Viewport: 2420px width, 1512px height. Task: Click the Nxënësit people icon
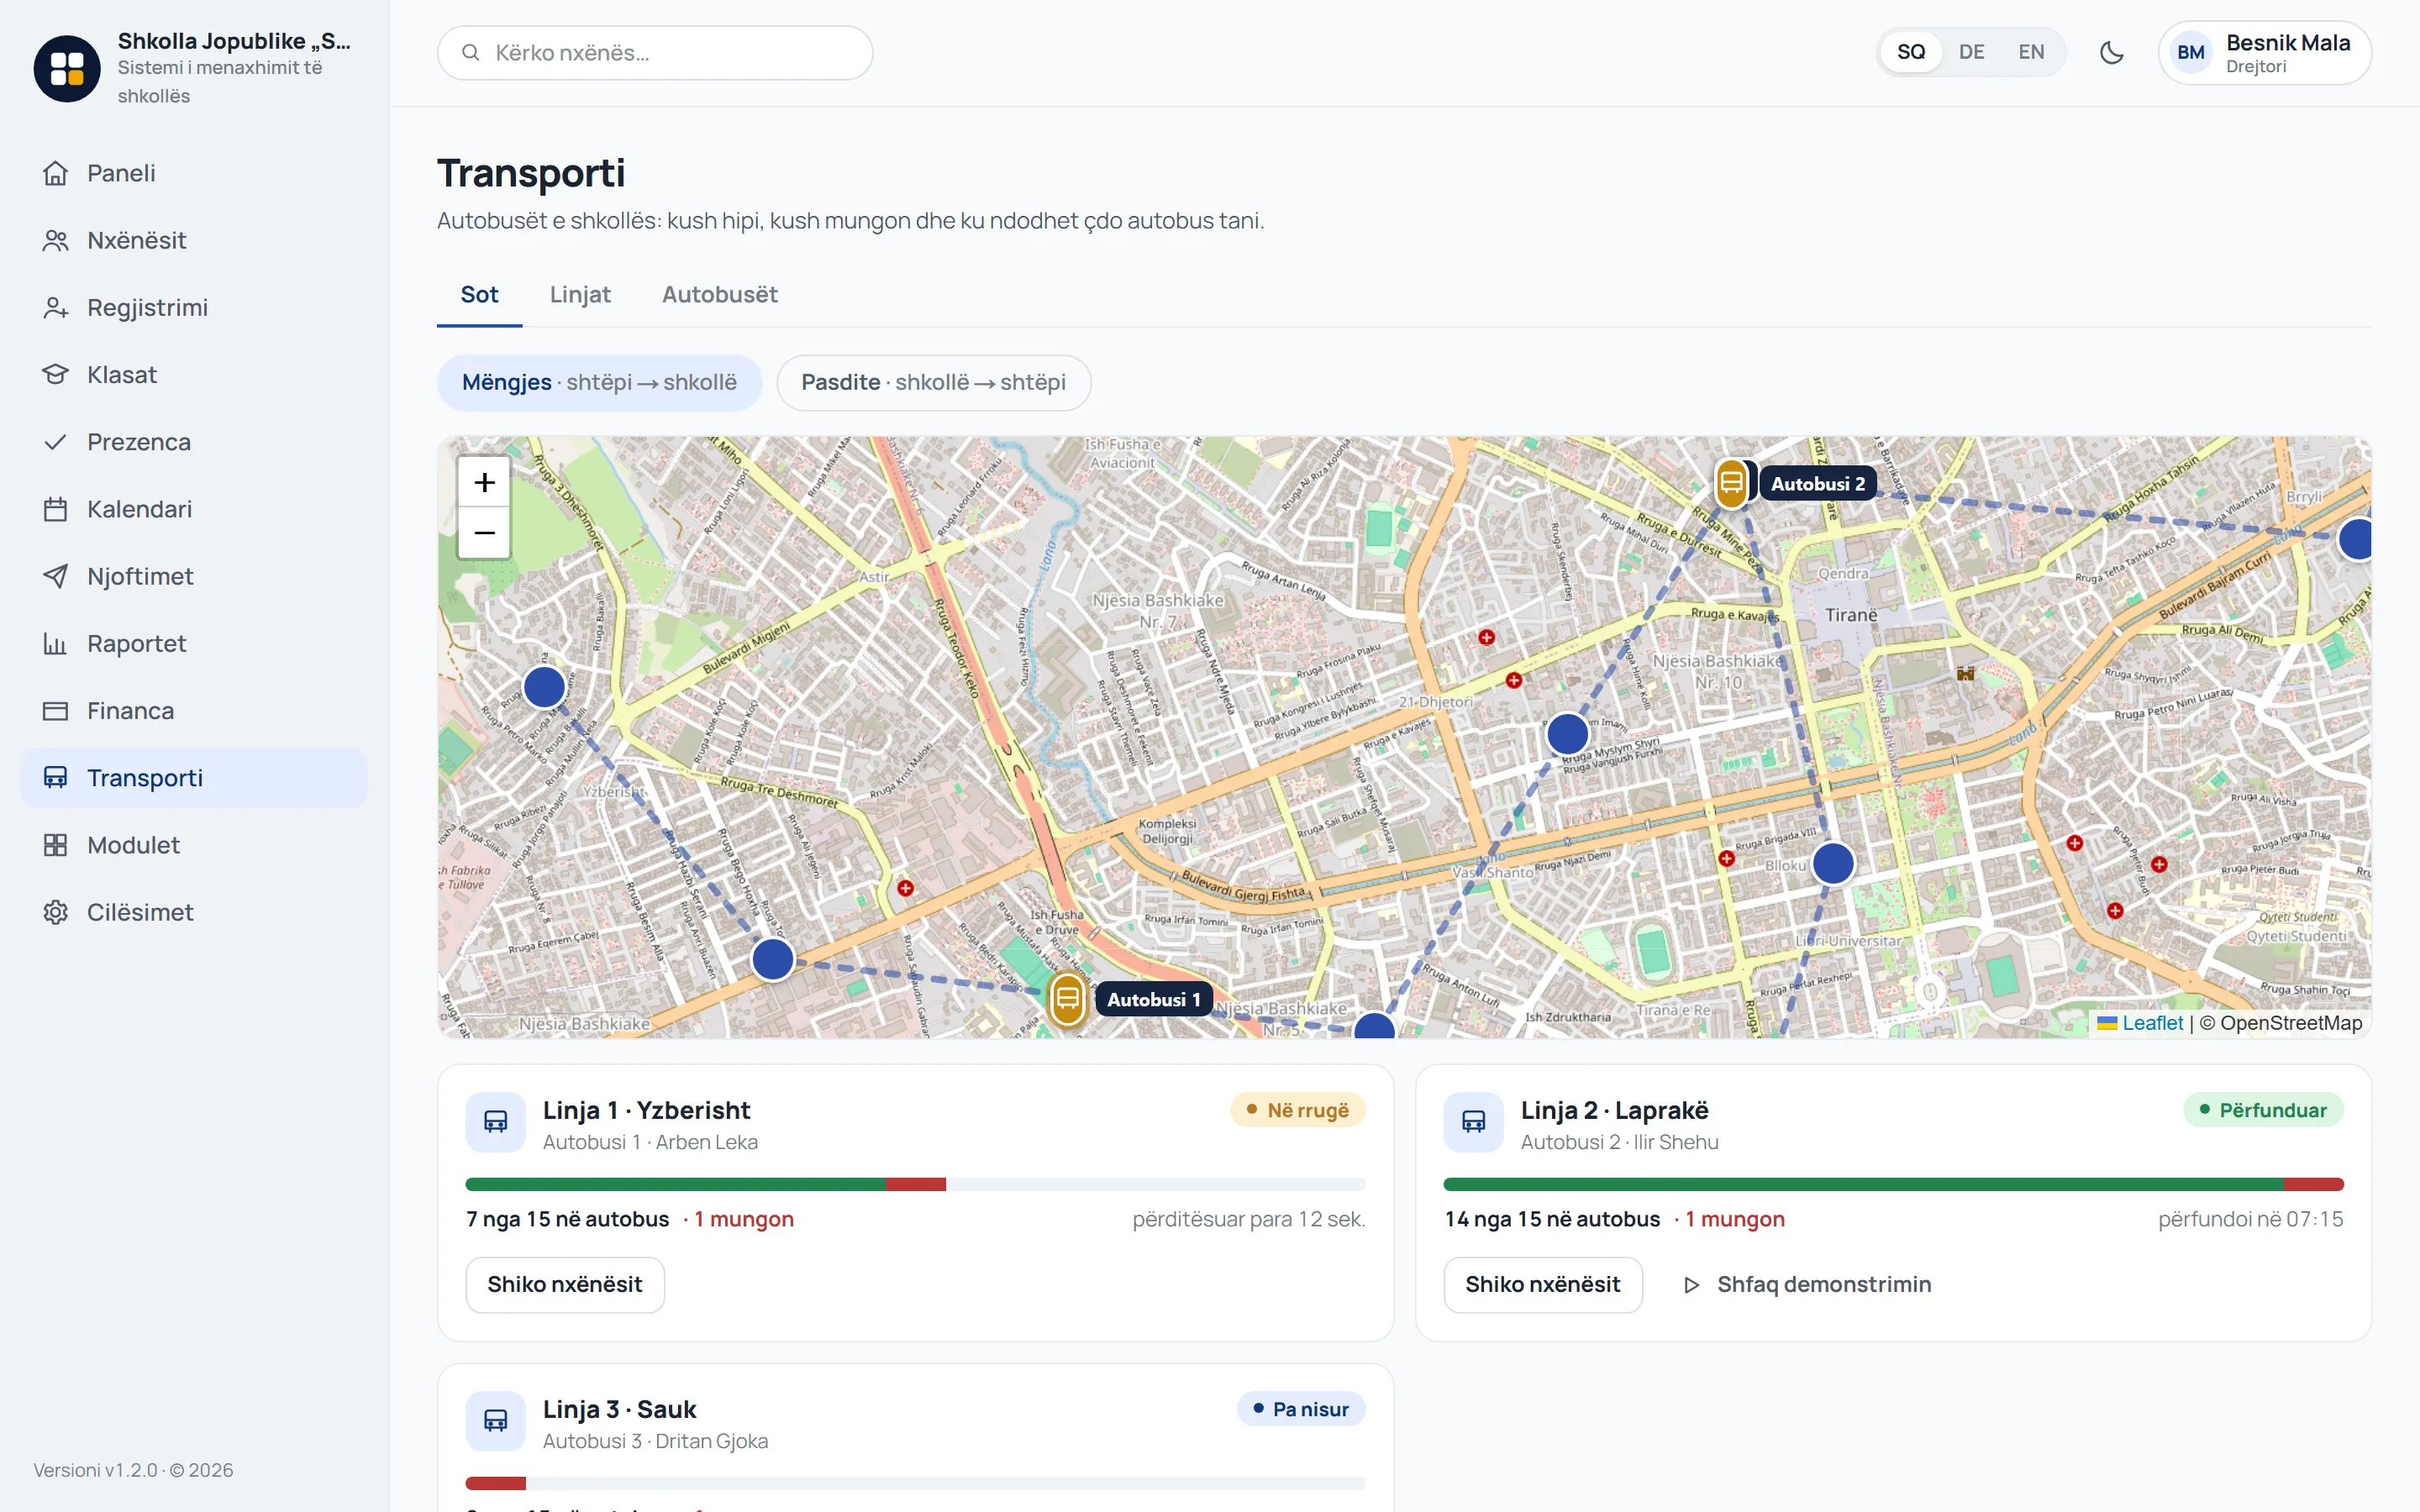(x=55, y=240)
